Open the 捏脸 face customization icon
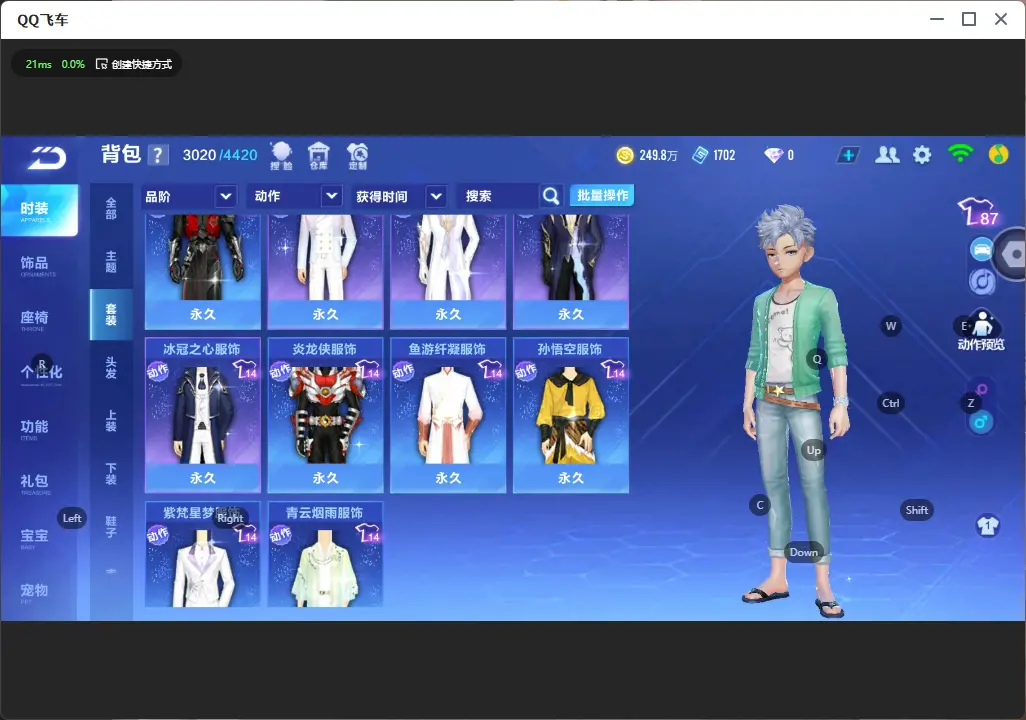The height and width of the screenshot is (720, 1026). coord(281,156)
